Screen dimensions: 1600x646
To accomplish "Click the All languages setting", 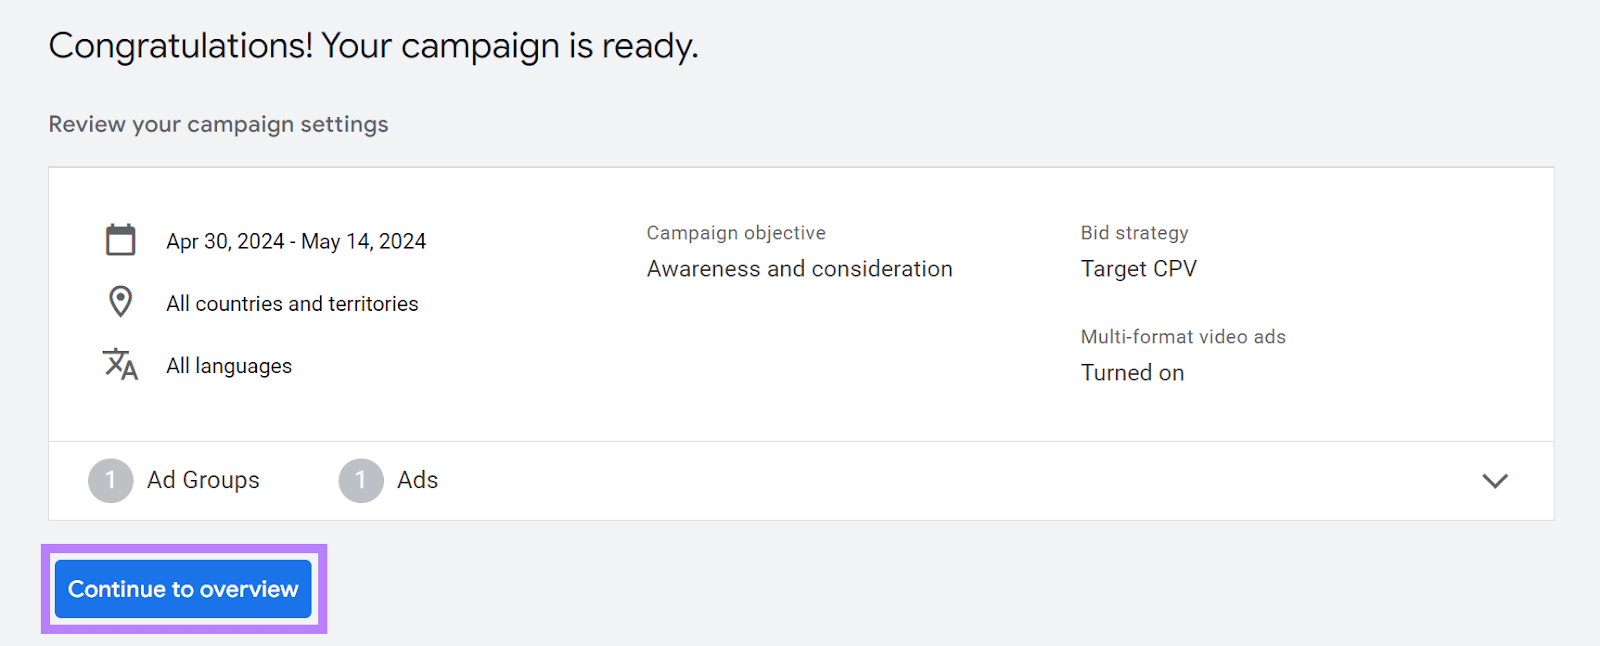I will click(x=228, y=365).
